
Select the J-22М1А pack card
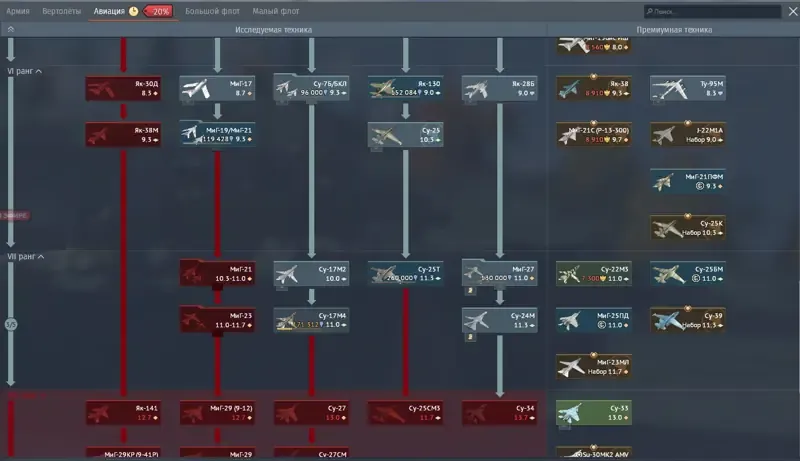688,135
